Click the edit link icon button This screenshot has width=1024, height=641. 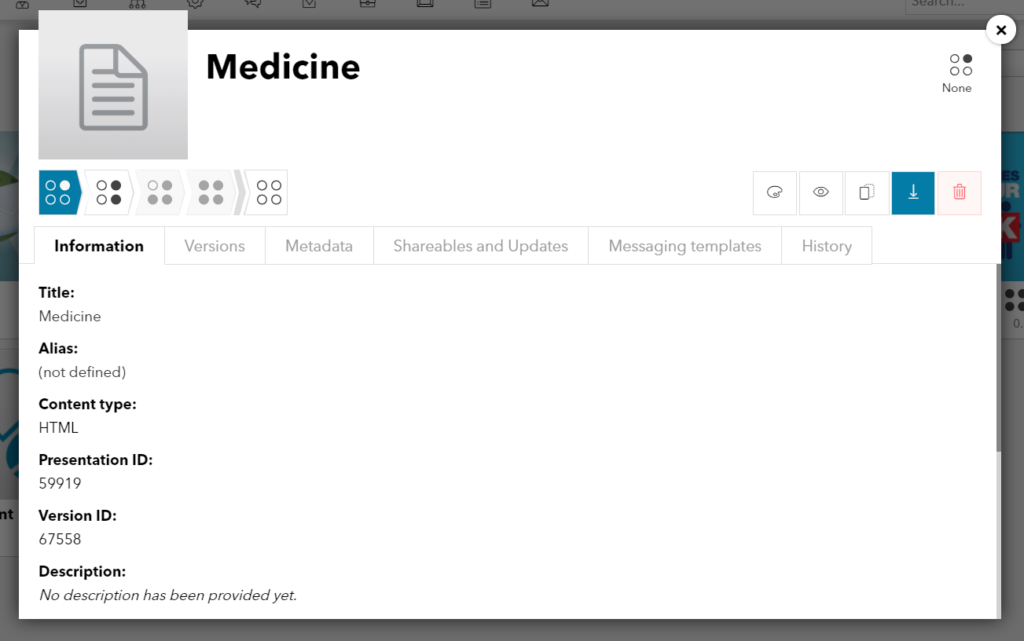click(x=775, y=193)
